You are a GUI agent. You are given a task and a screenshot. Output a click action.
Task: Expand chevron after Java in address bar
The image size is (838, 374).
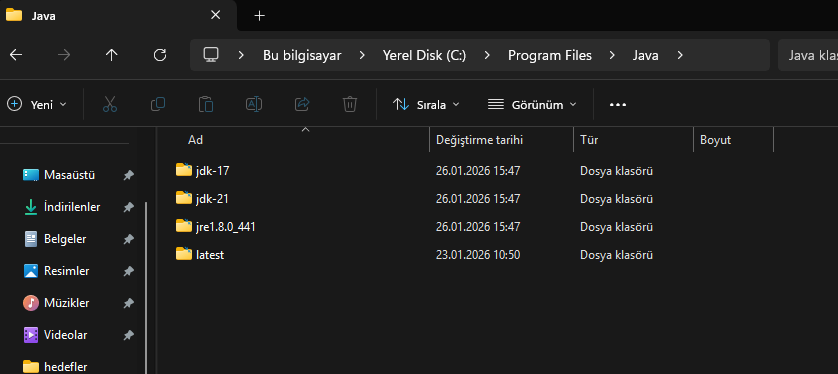tap(680, 55)
